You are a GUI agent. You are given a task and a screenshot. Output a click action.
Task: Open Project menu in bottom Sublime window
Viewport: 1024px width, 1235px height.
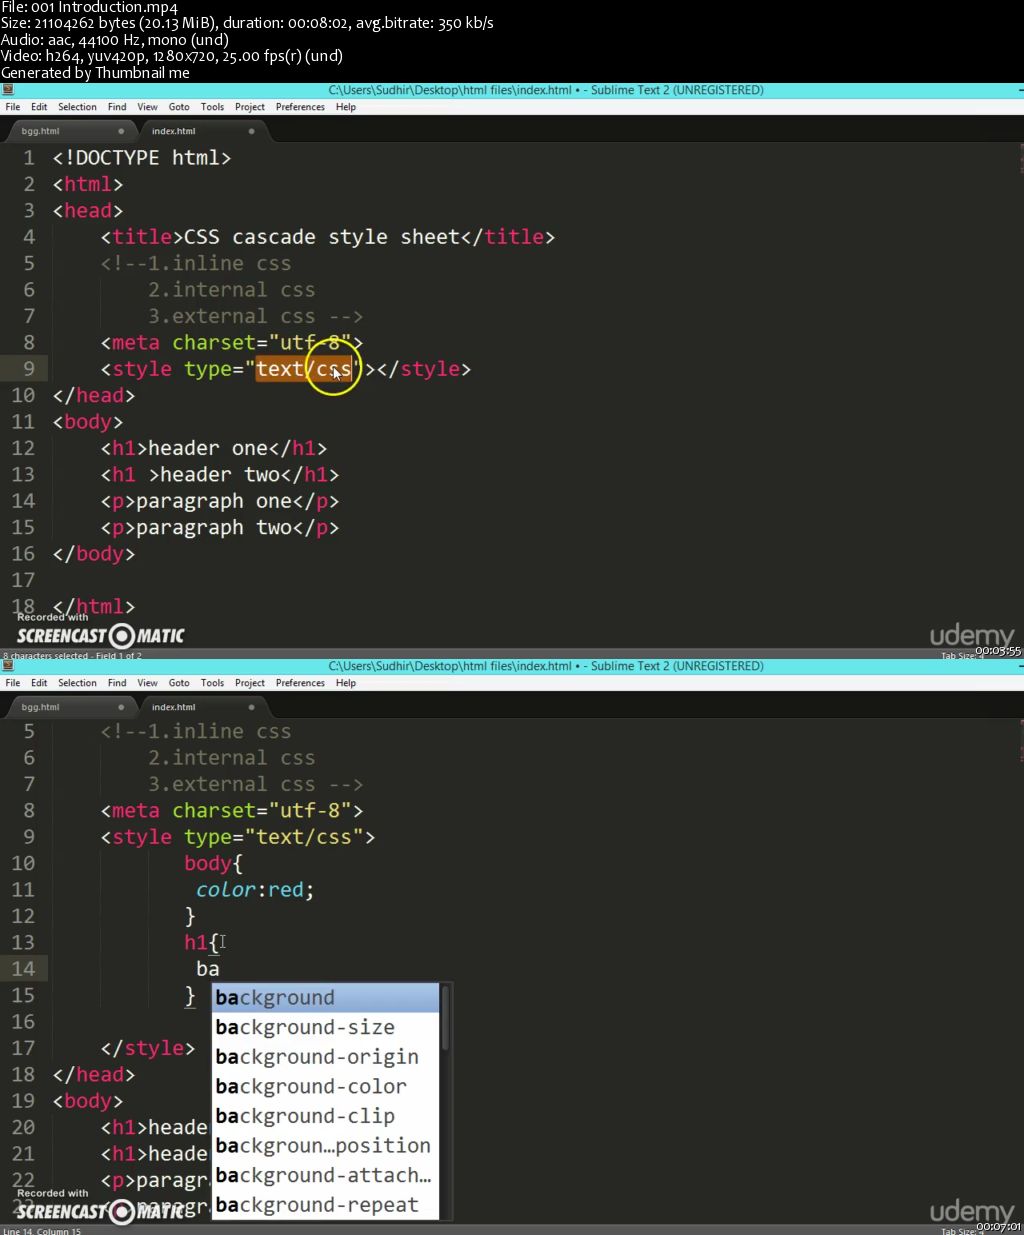(250, 683)
